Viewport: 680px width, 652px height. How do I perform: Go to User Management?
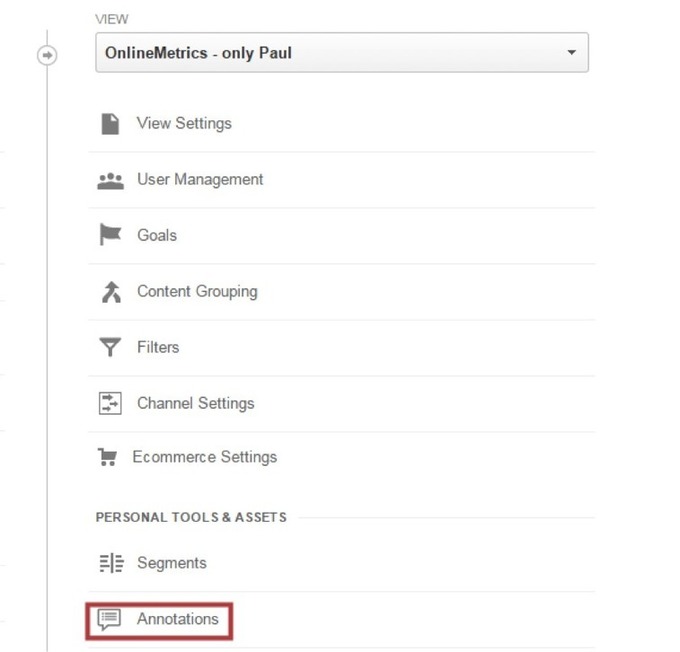pos(200,180)
